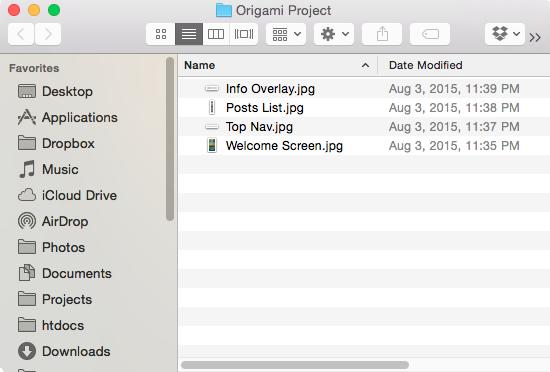Click the Favorites sidebar heading
The height and width of the screenshot is (372, 550).
[x=34, y=68]
